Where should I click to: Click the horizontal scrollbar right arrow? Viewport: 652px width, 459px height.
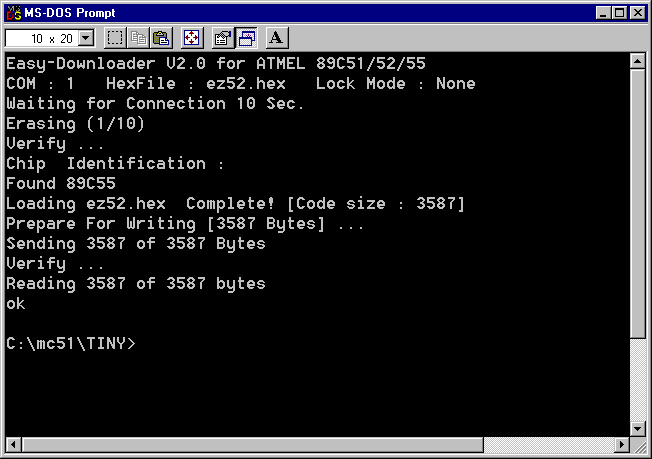622,444
